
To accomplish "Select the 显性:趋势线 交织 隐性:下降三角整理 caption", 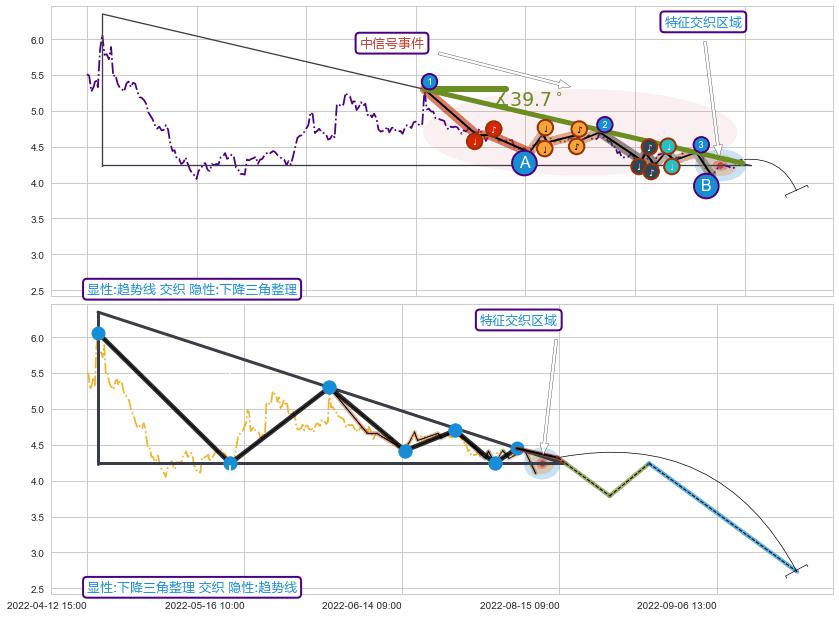I will 192,290.
